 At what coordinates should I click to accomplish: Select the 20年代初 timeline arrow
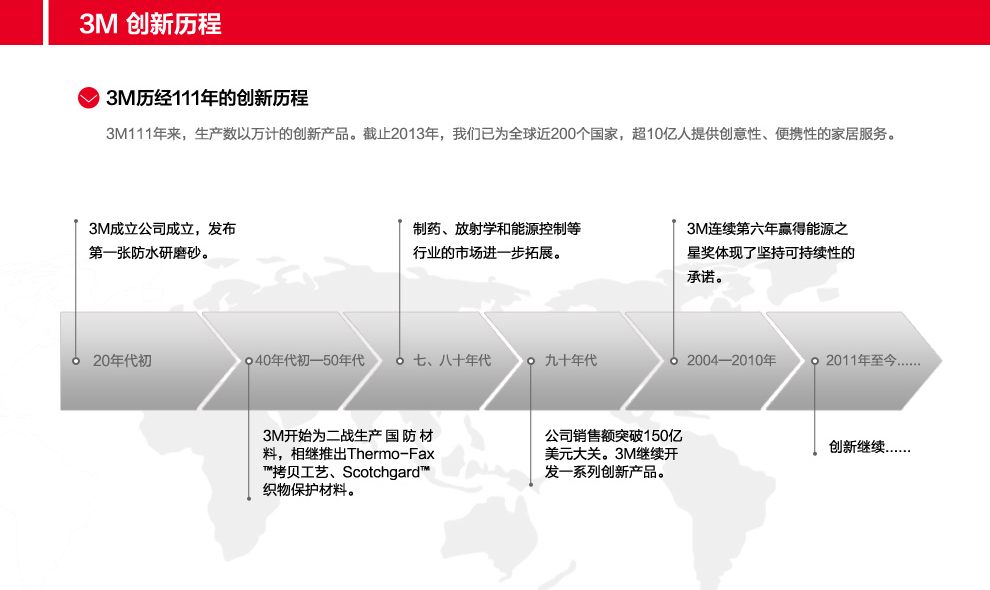point(146,361)
